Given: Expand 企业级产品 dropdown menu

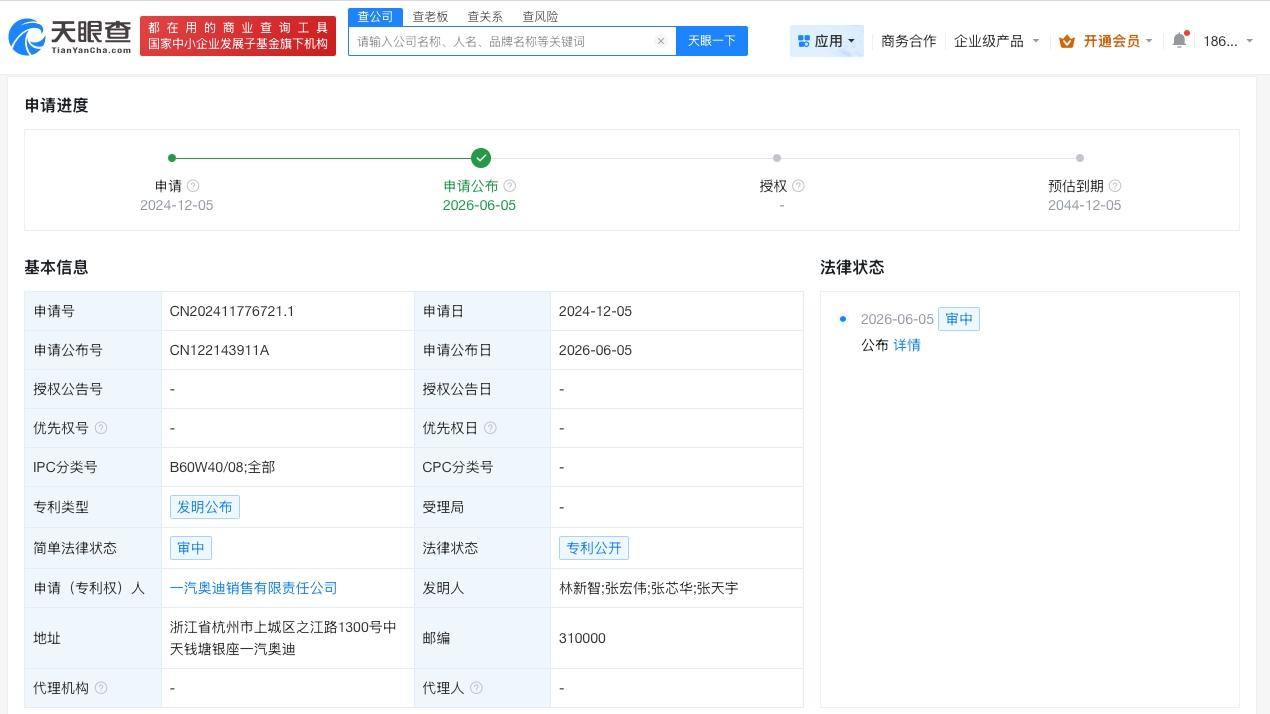Looking at the screenshot, I should [x=997, y=41].
